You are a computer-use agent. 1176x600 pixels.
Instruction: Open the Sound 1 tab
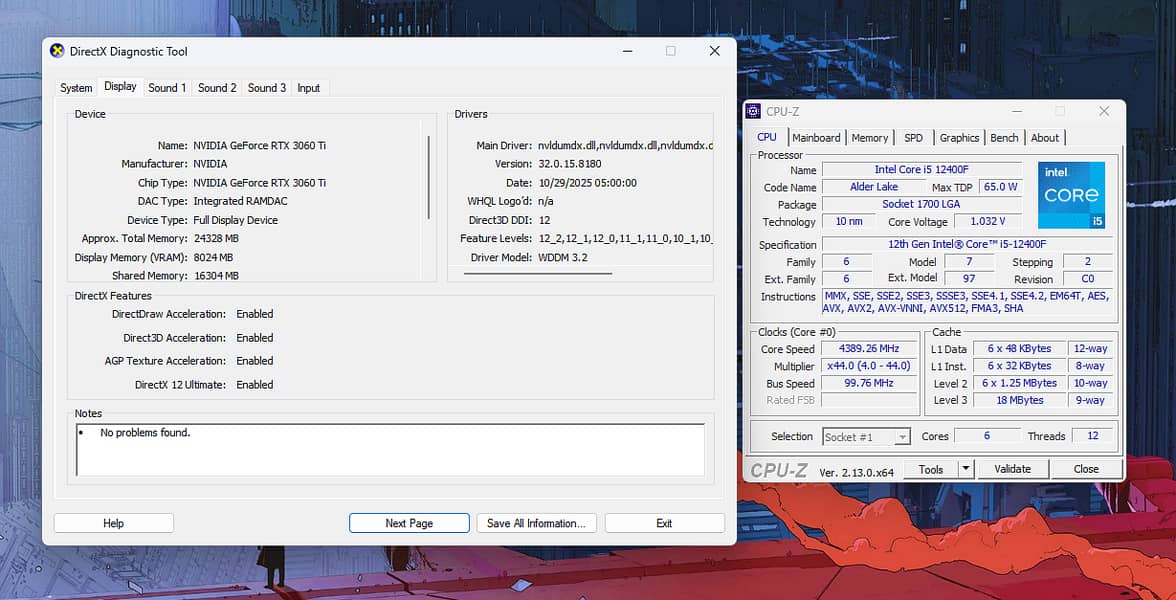point(167,88)
